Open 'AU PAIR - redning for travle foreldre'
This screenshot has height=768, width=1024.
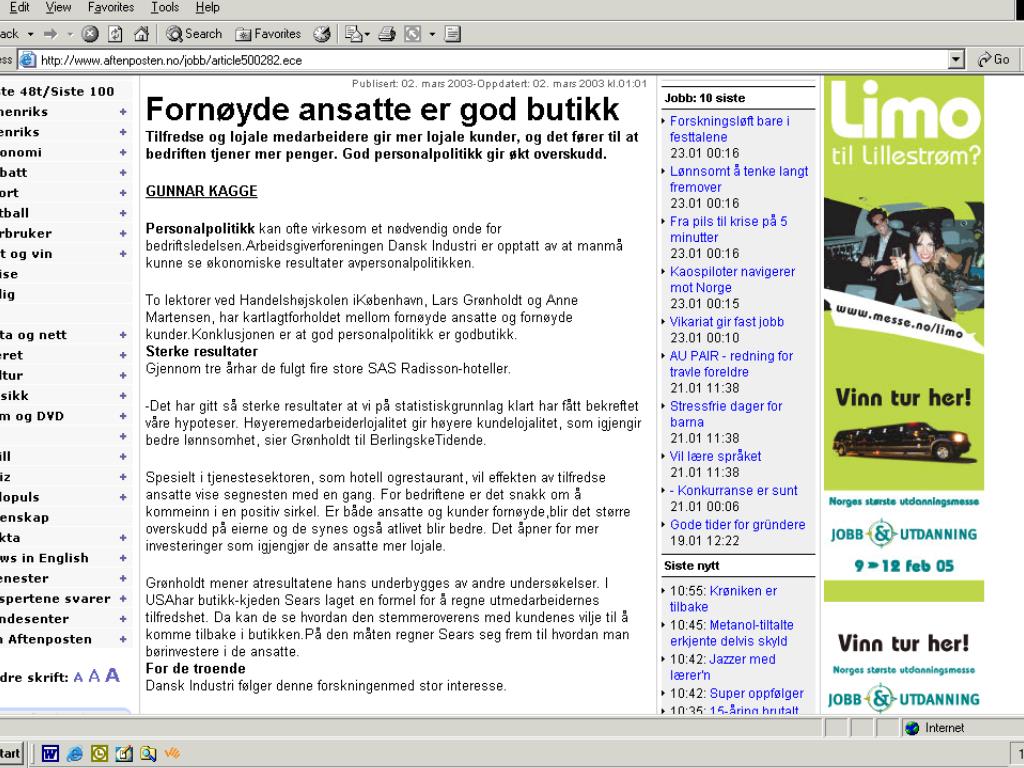pyautogui.click(x=731, y=364)
